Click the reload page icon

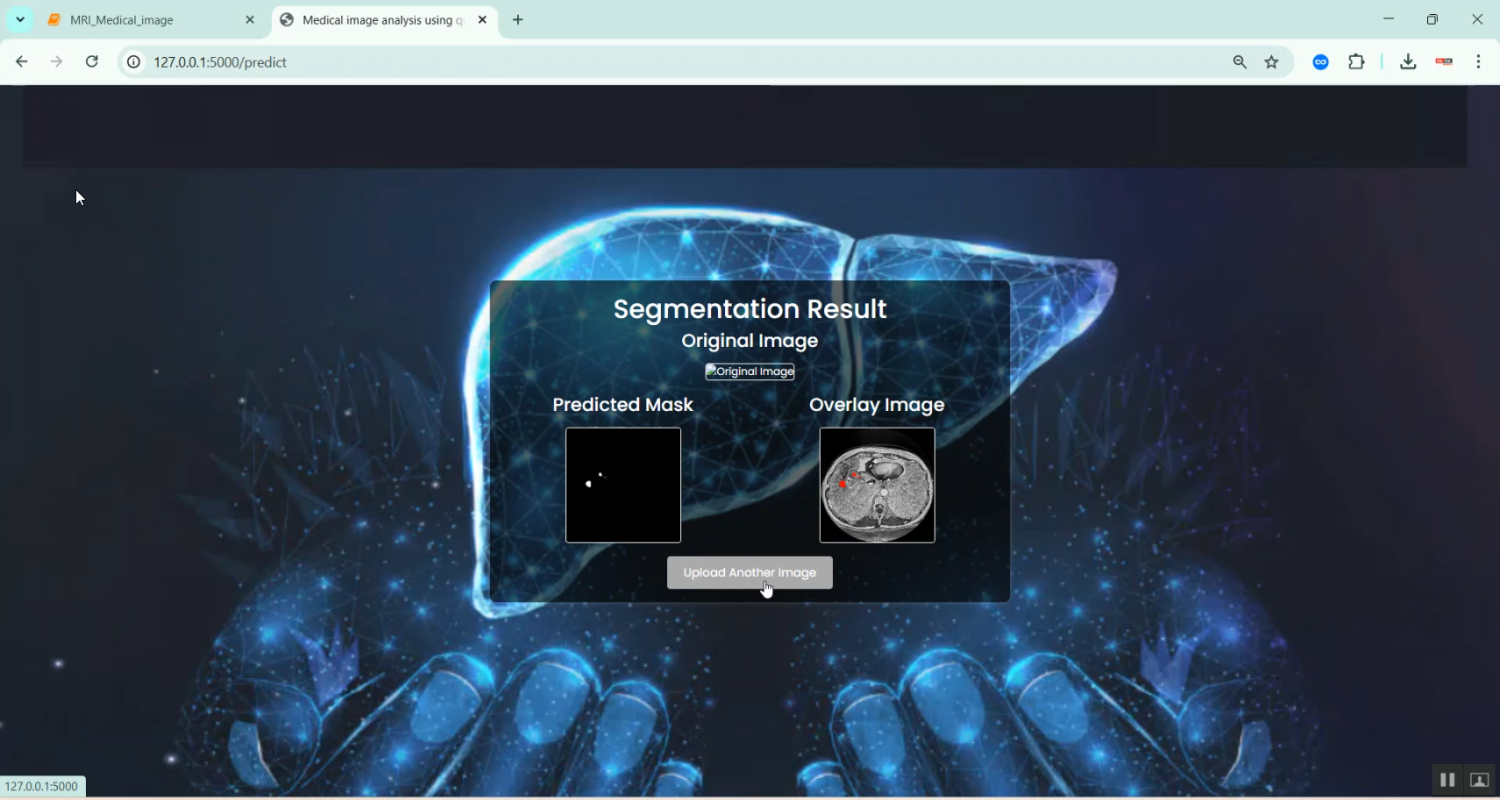91,61
